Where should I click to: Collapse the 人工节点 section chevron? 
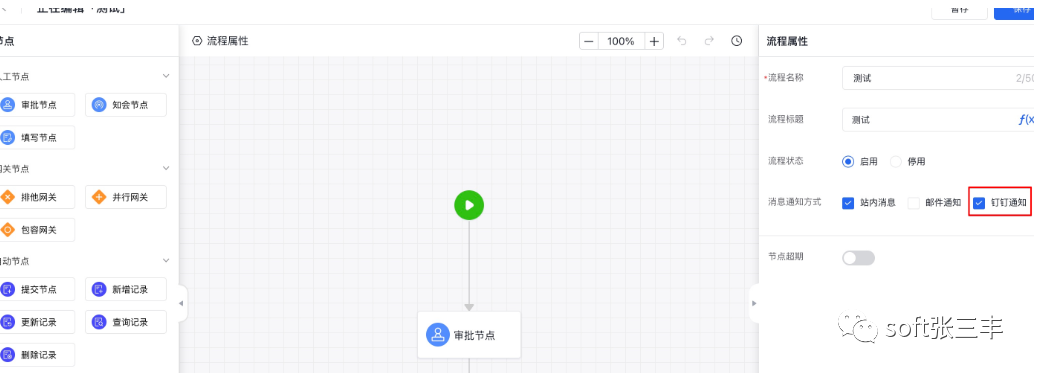[166, 76]
